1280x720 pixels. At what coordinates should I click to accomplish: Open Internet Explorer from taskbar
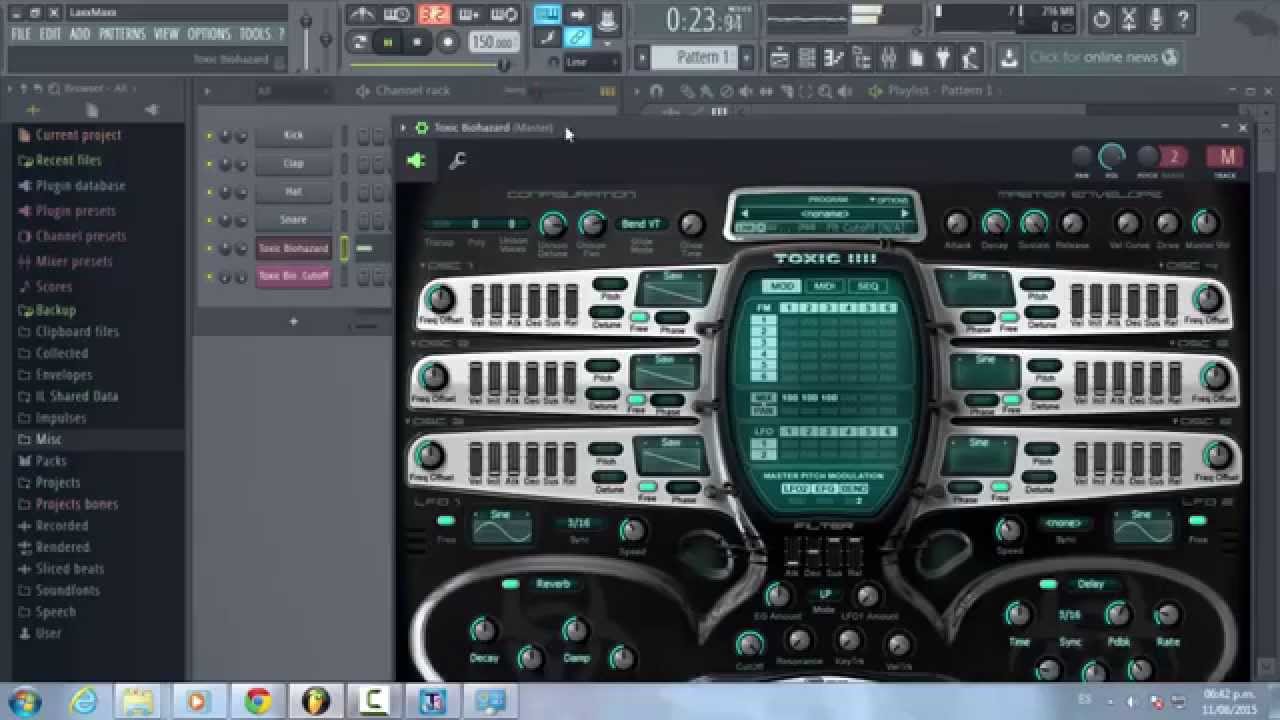tap(83, 700)
